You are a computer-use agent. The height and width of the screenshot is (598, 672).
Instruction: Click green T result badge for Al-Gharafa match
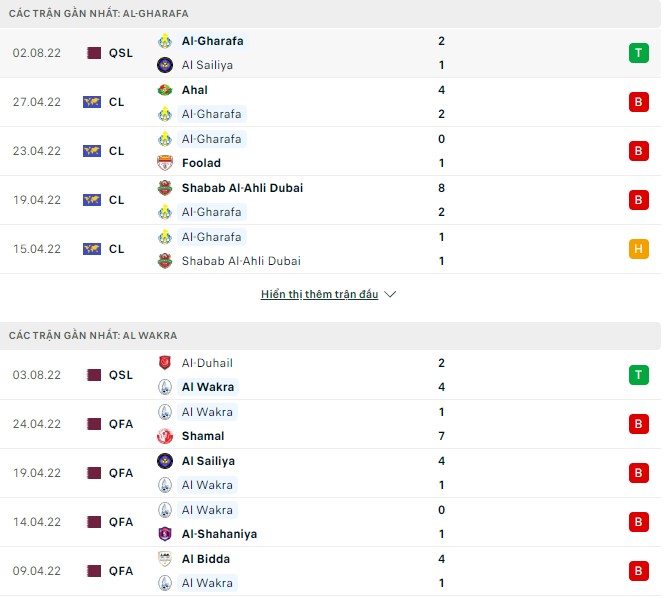coord(638,53)
